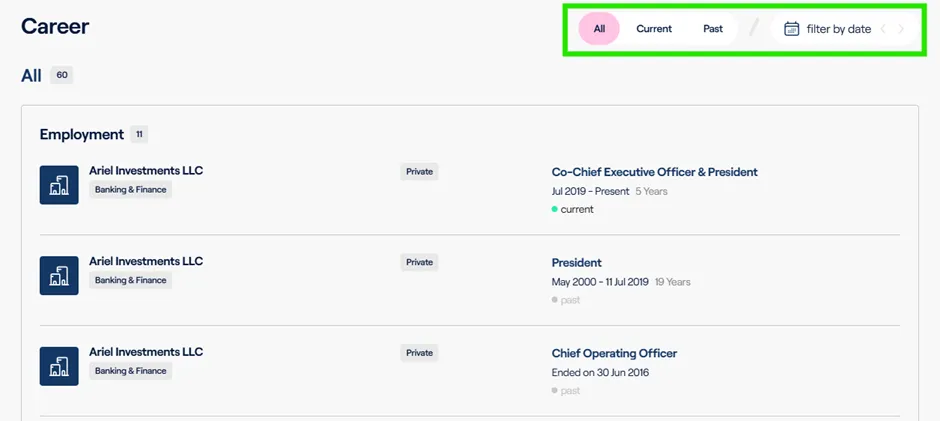
Task: Select the All filter pill
Action: click(599, 28)
